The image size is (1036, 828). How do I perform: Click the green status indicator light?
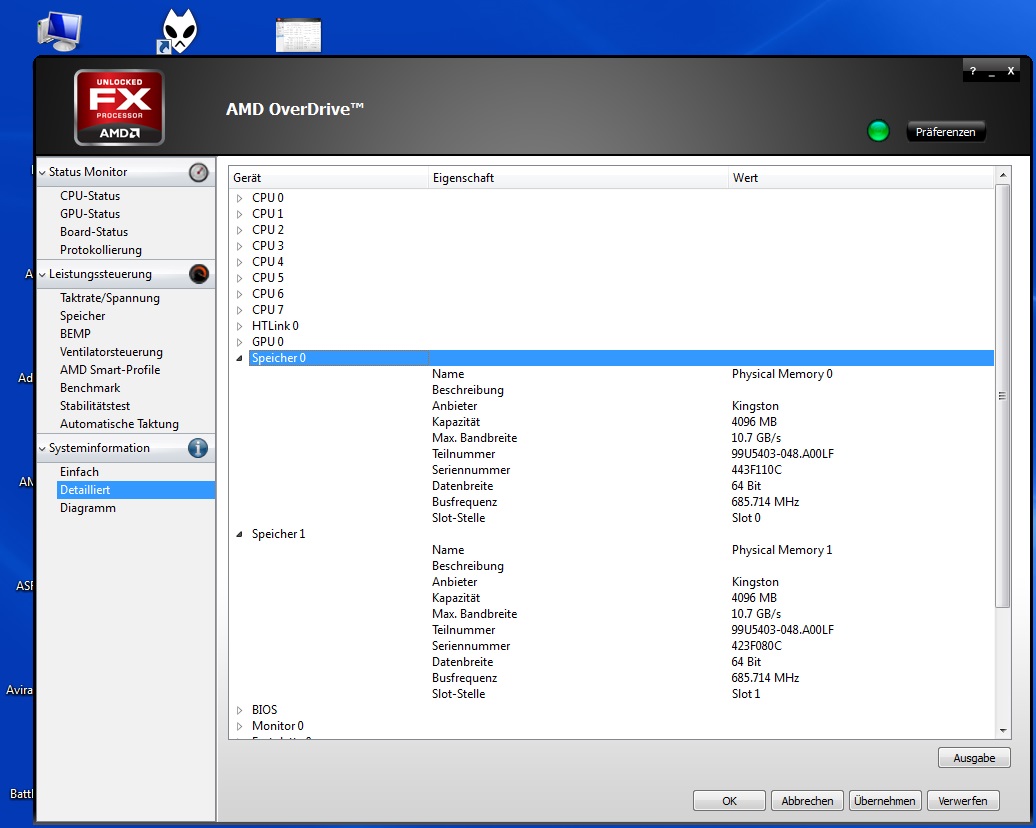(x=878, y=131)
